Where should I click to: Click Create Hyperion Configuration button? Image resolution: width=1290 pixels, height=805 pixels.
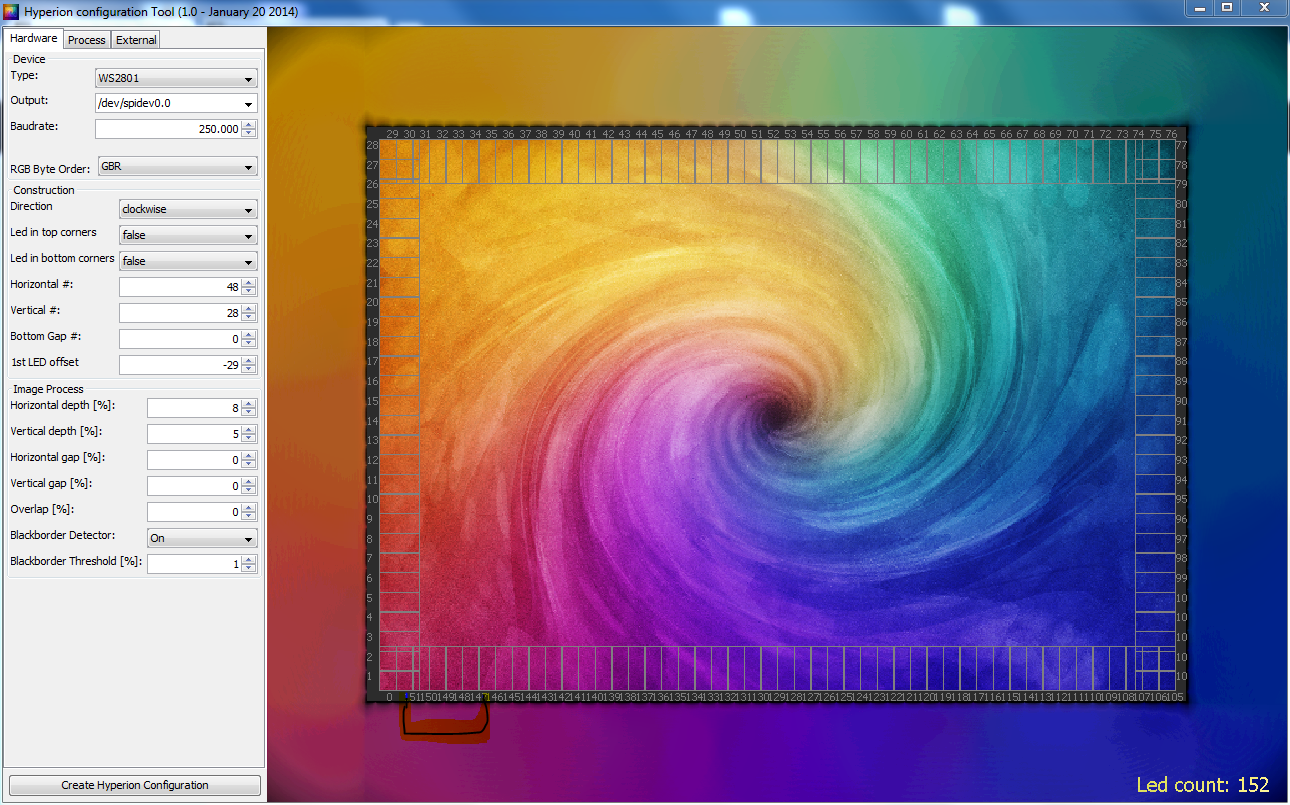tap(135, 785)
